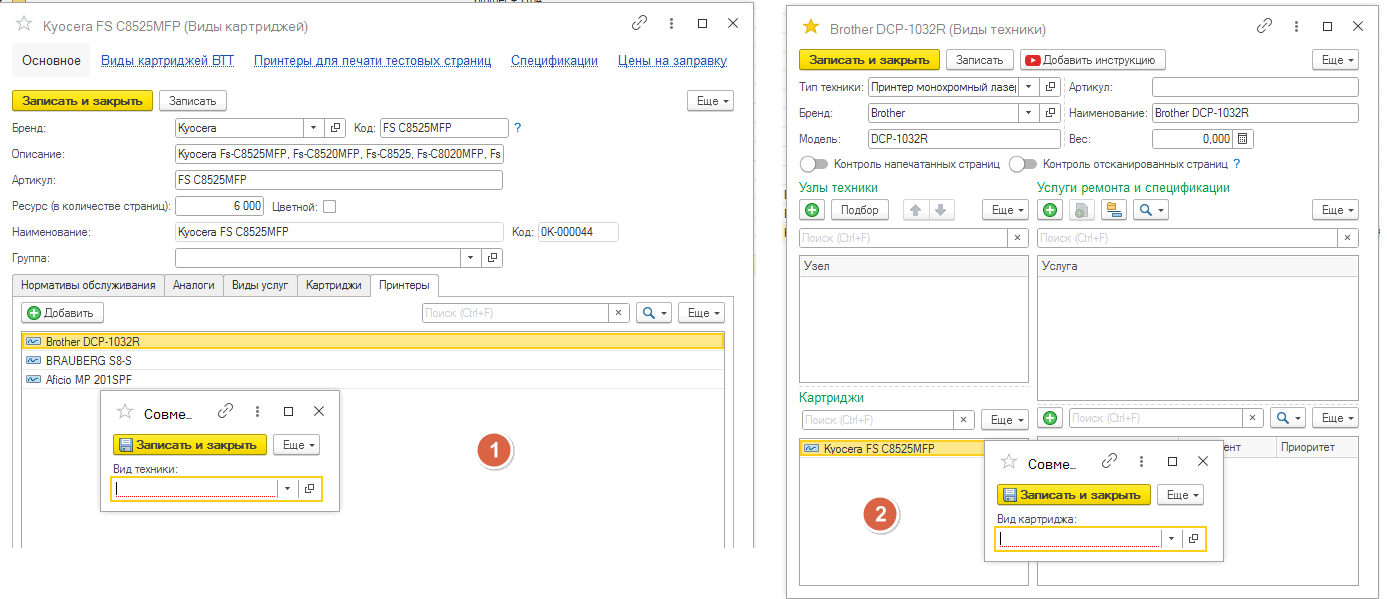Image resolution: width=1387 pixels, height=599 pixels.
Task: Star the Вид техники dialog as favorite
Action: (125, 411)
